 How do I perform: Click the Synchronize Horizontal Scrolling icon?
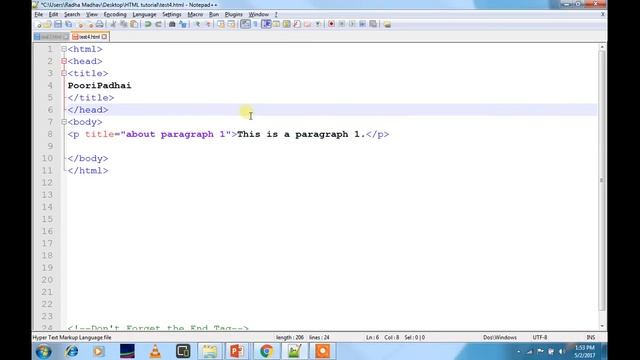(x=231, y=24)
